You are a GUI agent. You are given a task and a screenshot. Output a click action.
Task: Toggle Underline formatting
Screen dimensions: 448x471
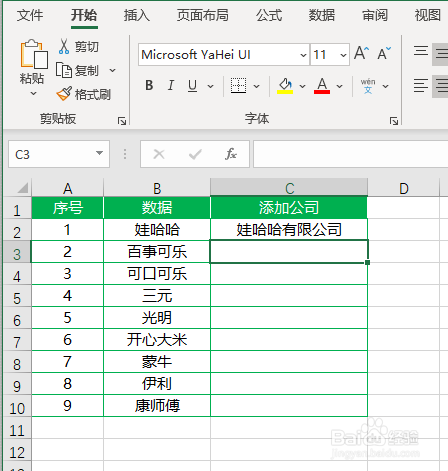pyautogui.click(x=192, y=86)
